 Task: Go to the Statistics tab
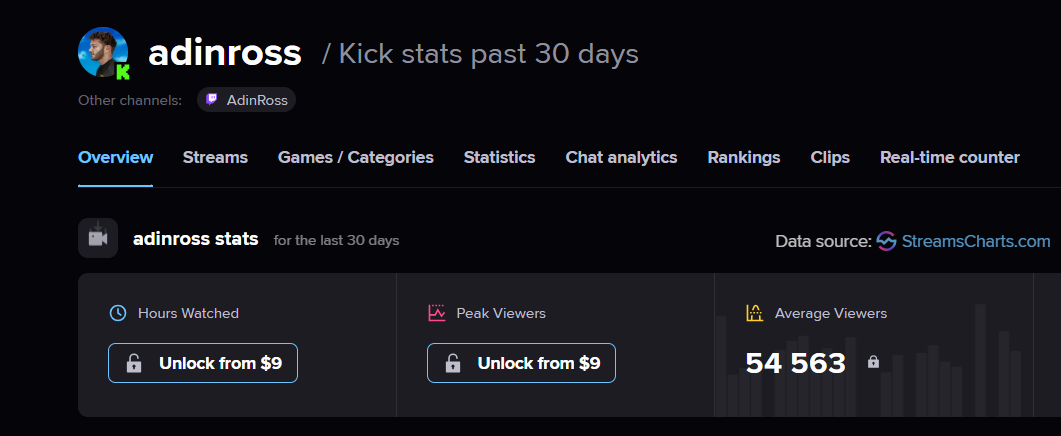coord(499,157)
